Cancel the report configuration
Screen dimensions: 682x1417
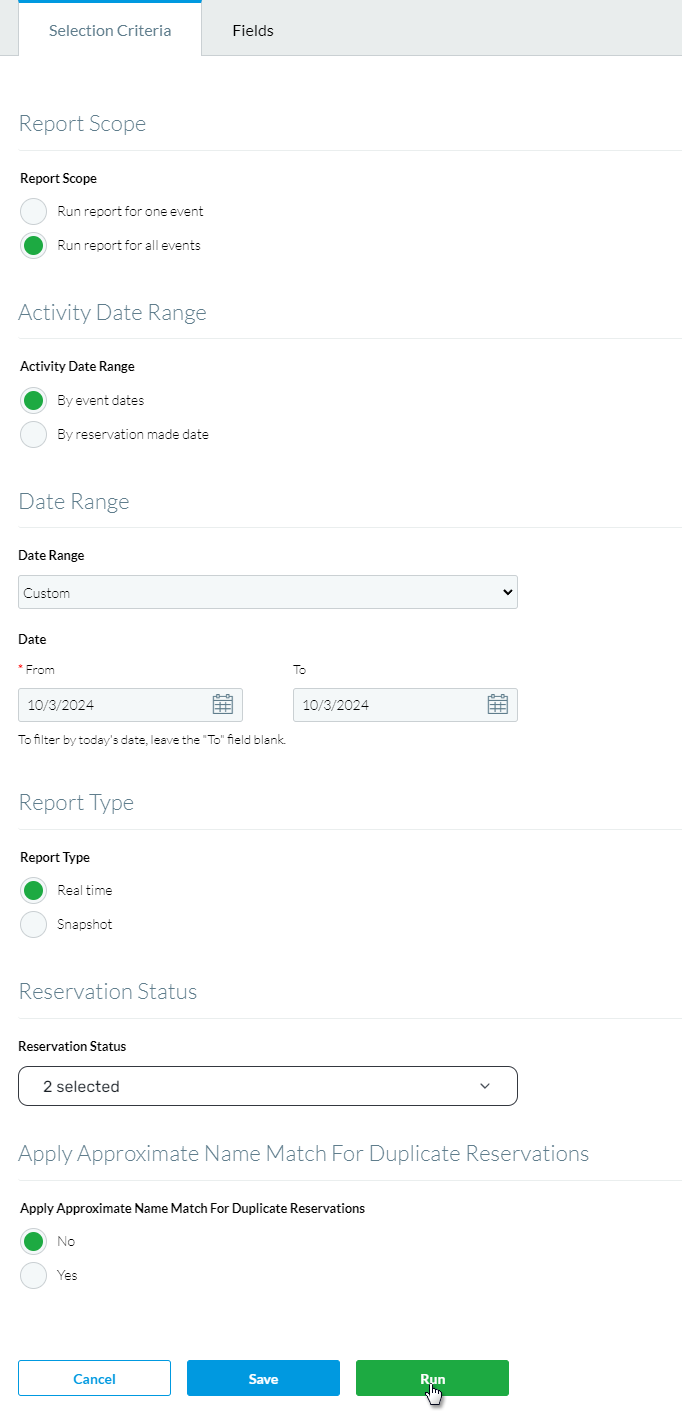click(94, 1378)
